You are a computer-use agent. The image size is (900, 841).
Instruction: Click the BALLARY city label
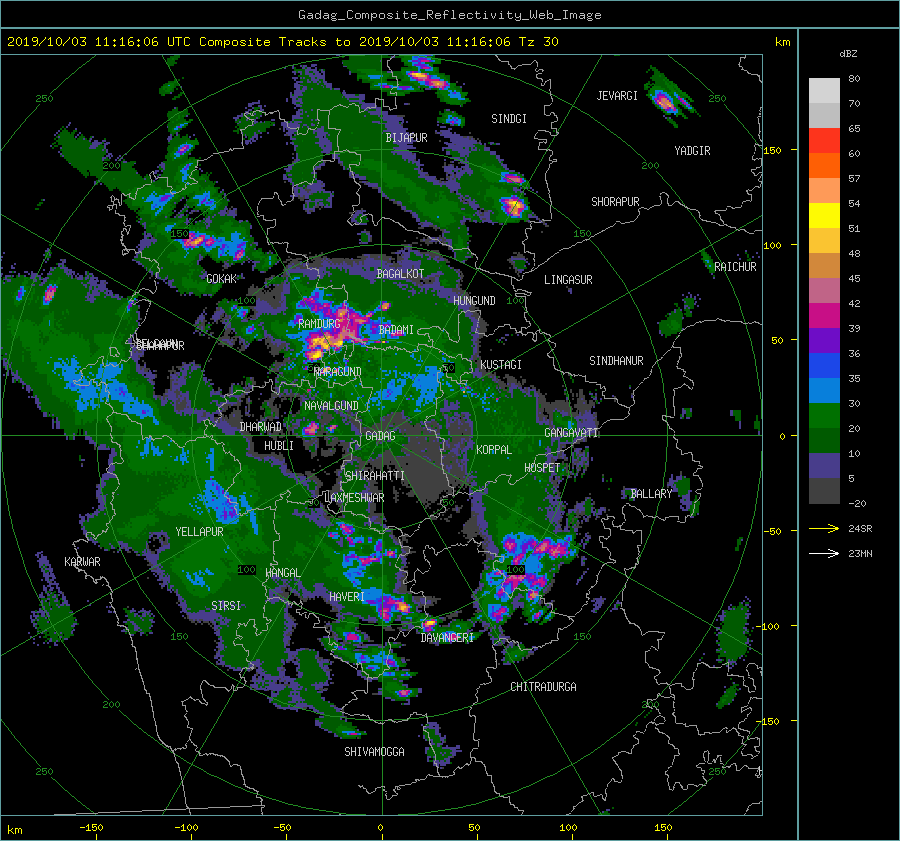tap(651, 494)
